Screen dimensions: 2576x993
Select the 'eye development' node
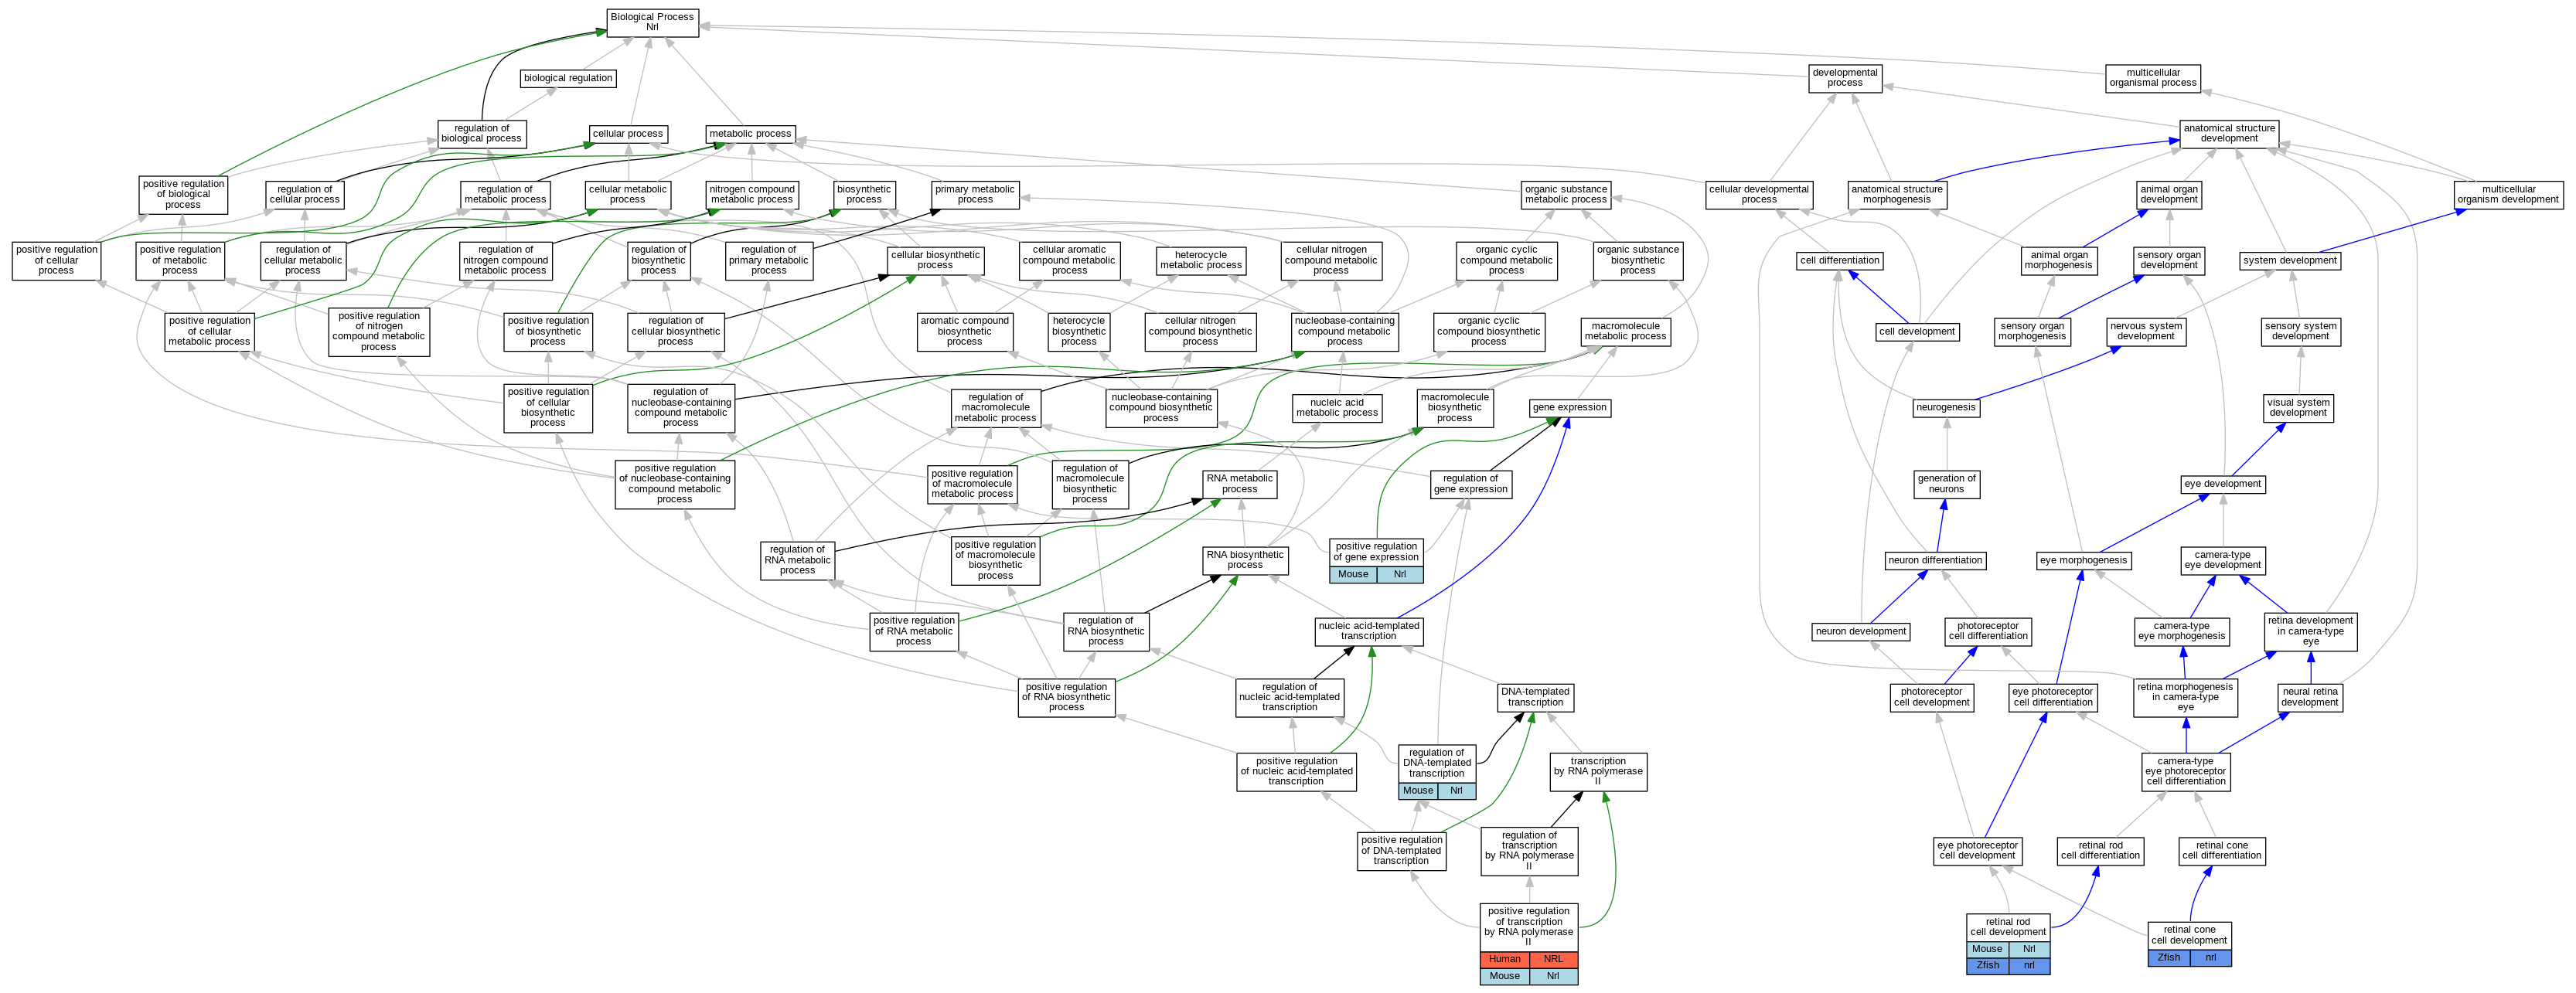pyautogui.click(x=2222, y=484)
